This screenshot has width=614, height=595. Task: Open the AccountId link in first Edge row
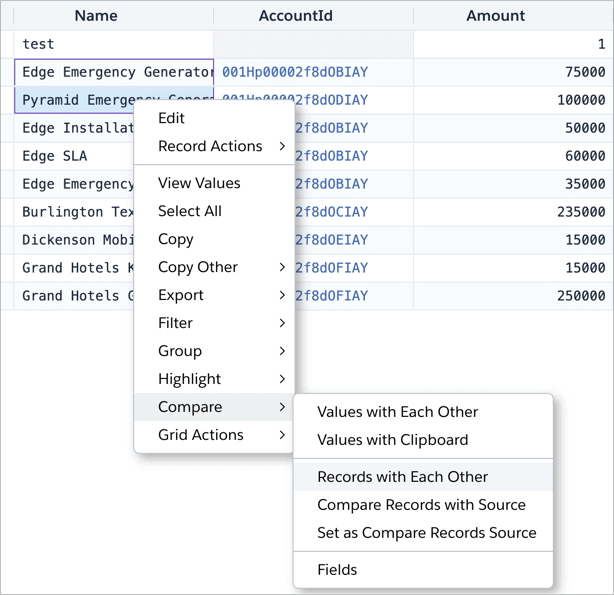pyautogui.click(x=295, y=72)
